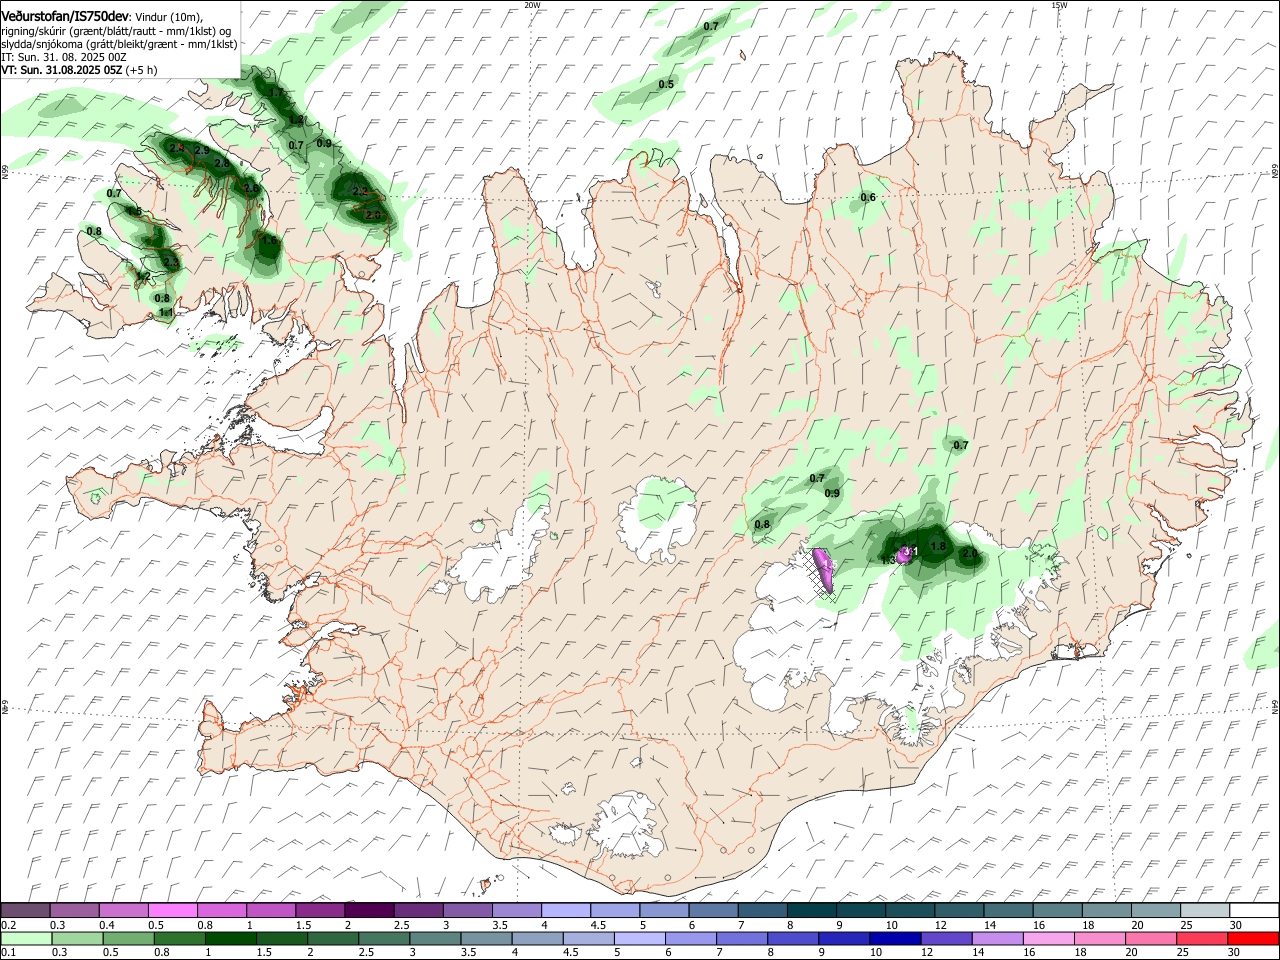1280x960 pixels.
Task: Pick the deep navy rain-scale swatch at 10
Action: (x=894, y=938)
